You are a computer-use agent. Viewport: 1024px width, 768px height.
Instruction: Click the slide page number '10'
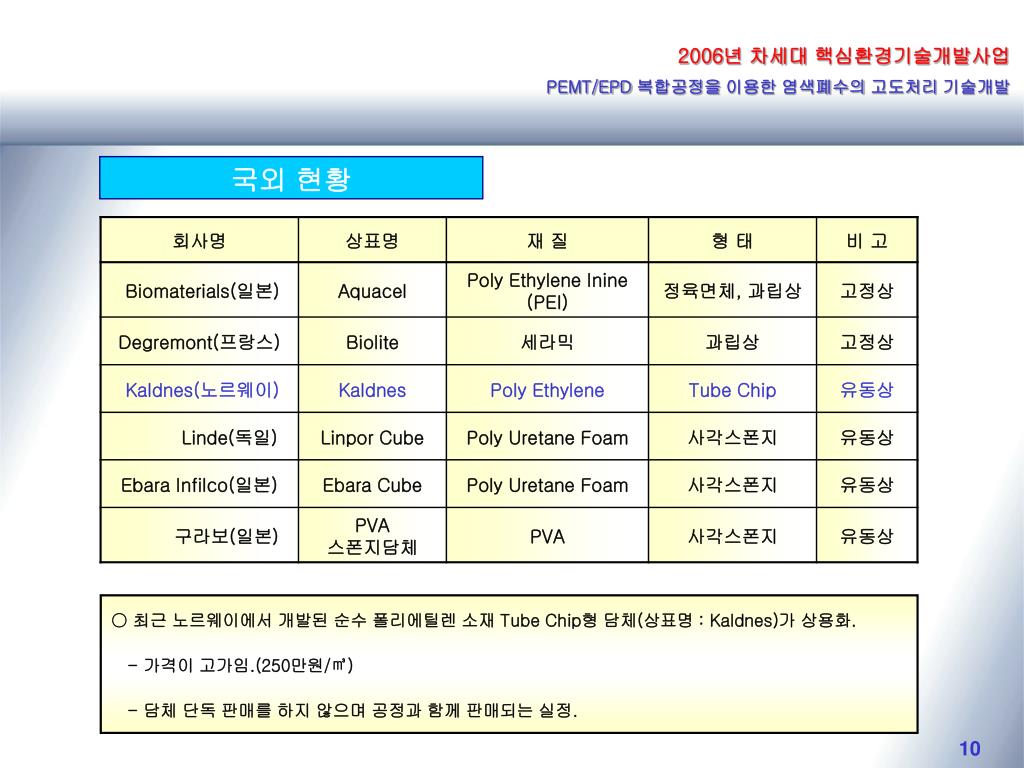tap(970, 748)
